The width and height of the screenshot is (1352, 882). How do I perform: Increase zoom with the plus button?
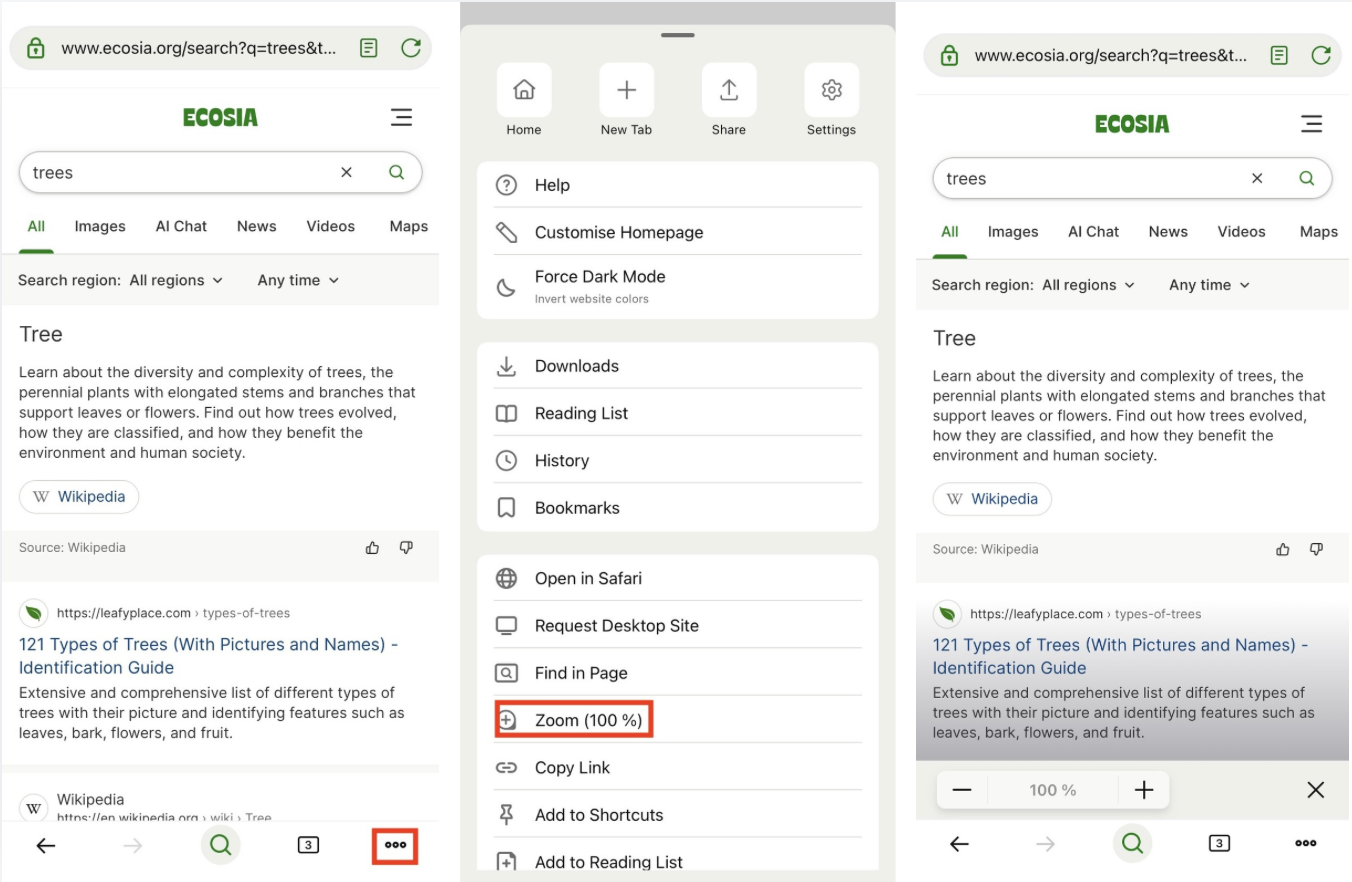pos(1144,790)
